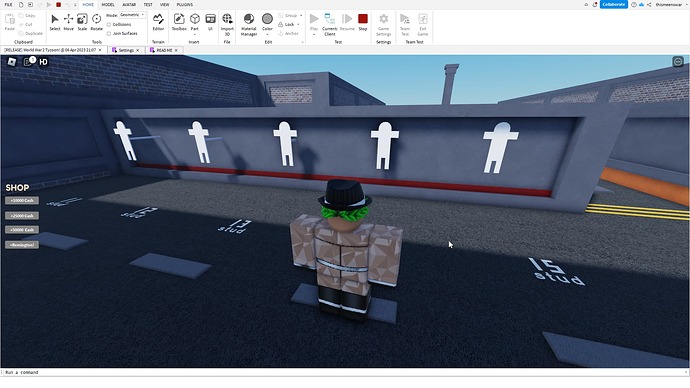Start a Team Test
The width and height of the screenshot is (690, 388).
(x=405, y=24)
